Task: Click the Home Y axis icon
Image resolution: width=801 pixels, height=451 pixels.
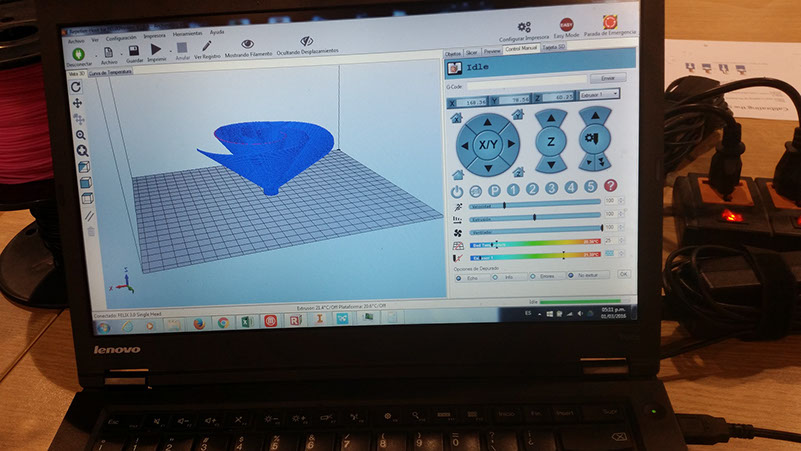Action: (517, 114)
